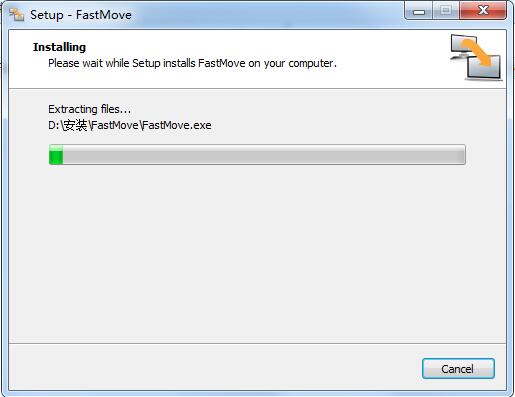
Task: Click the upper monitor in the header graphic
Action: [x=462, y=47]
